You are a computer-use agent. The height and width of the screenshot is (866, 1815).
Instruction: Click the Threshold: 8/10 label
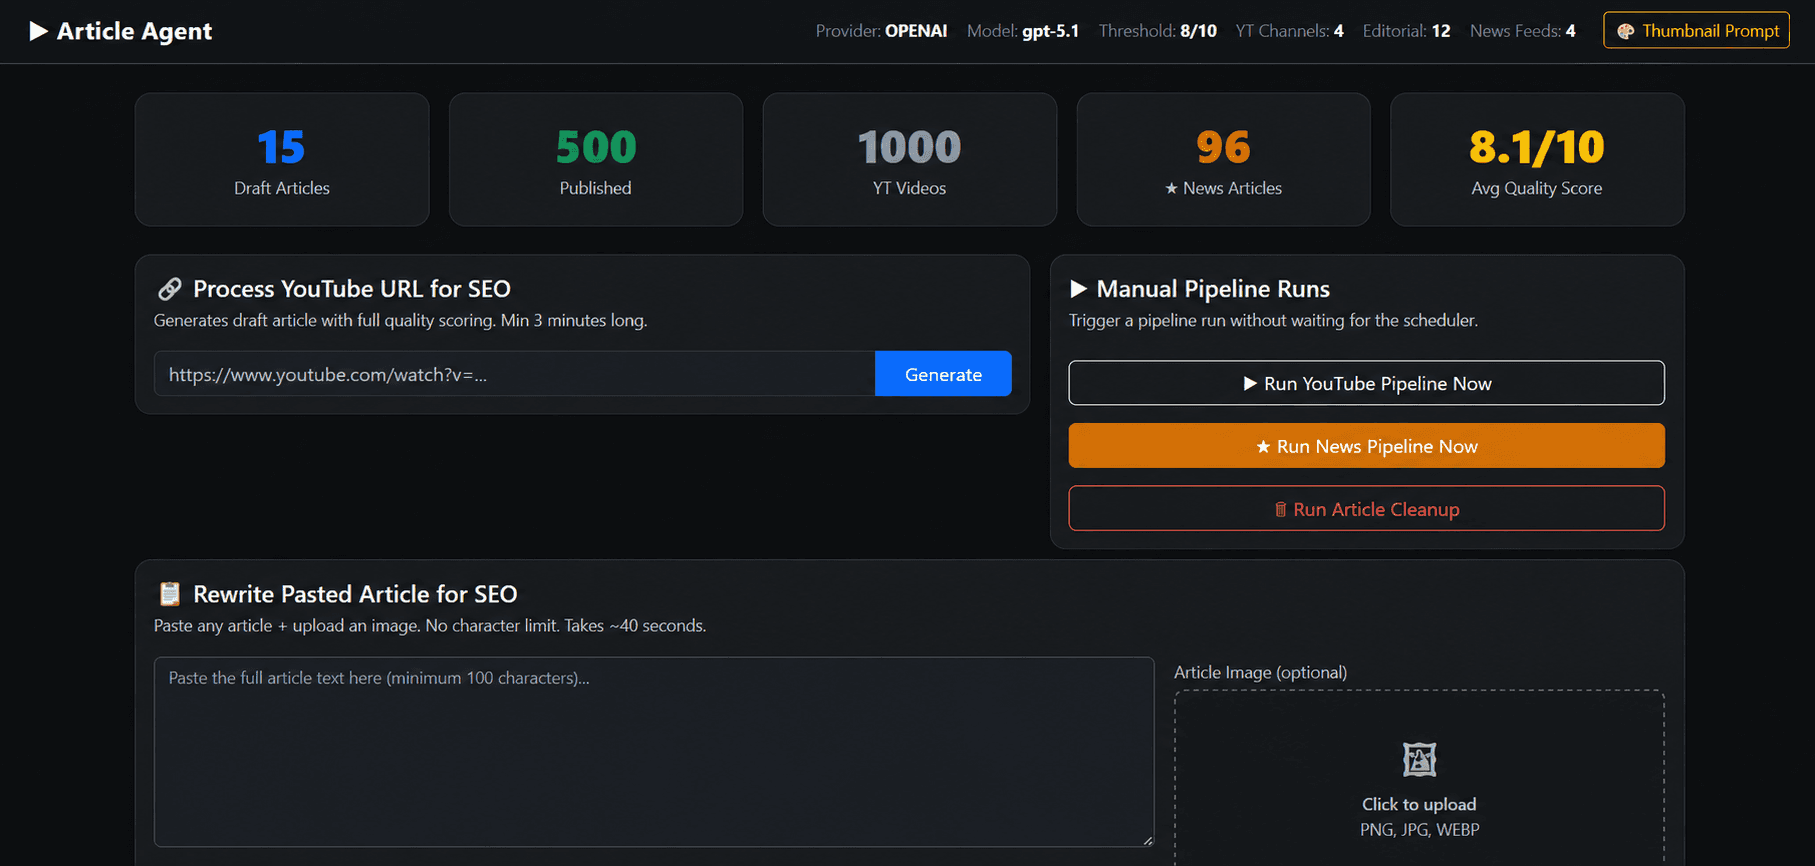(x=1158, y=31)
